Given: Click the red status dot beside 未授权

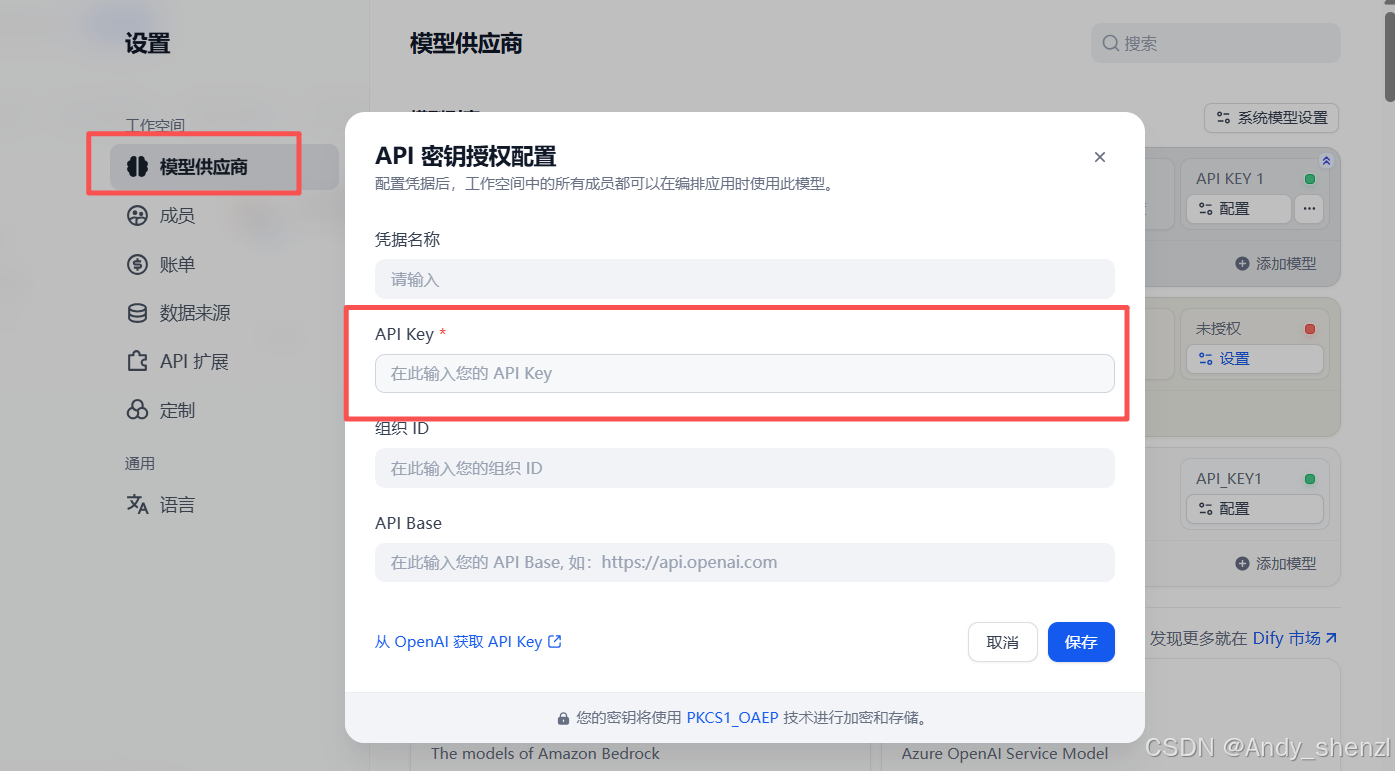Looking at the screenshot, I should pos(1310,329).
